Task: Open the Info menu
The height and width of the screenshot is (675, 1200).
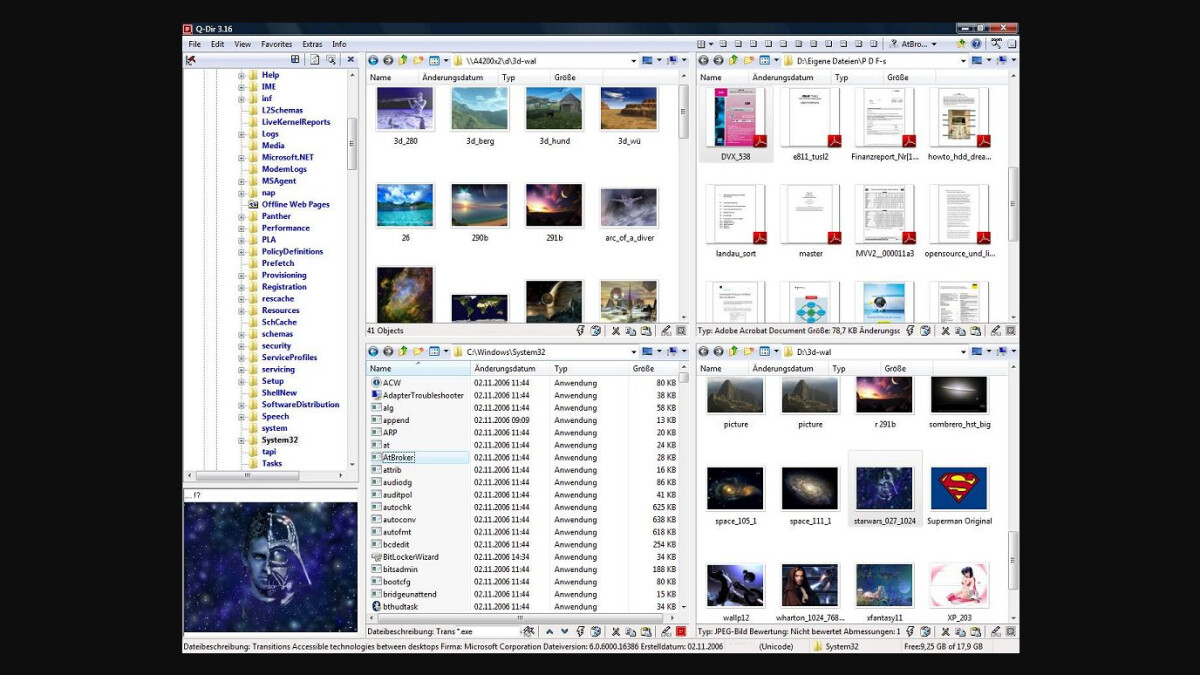Action: coord(340,44)
